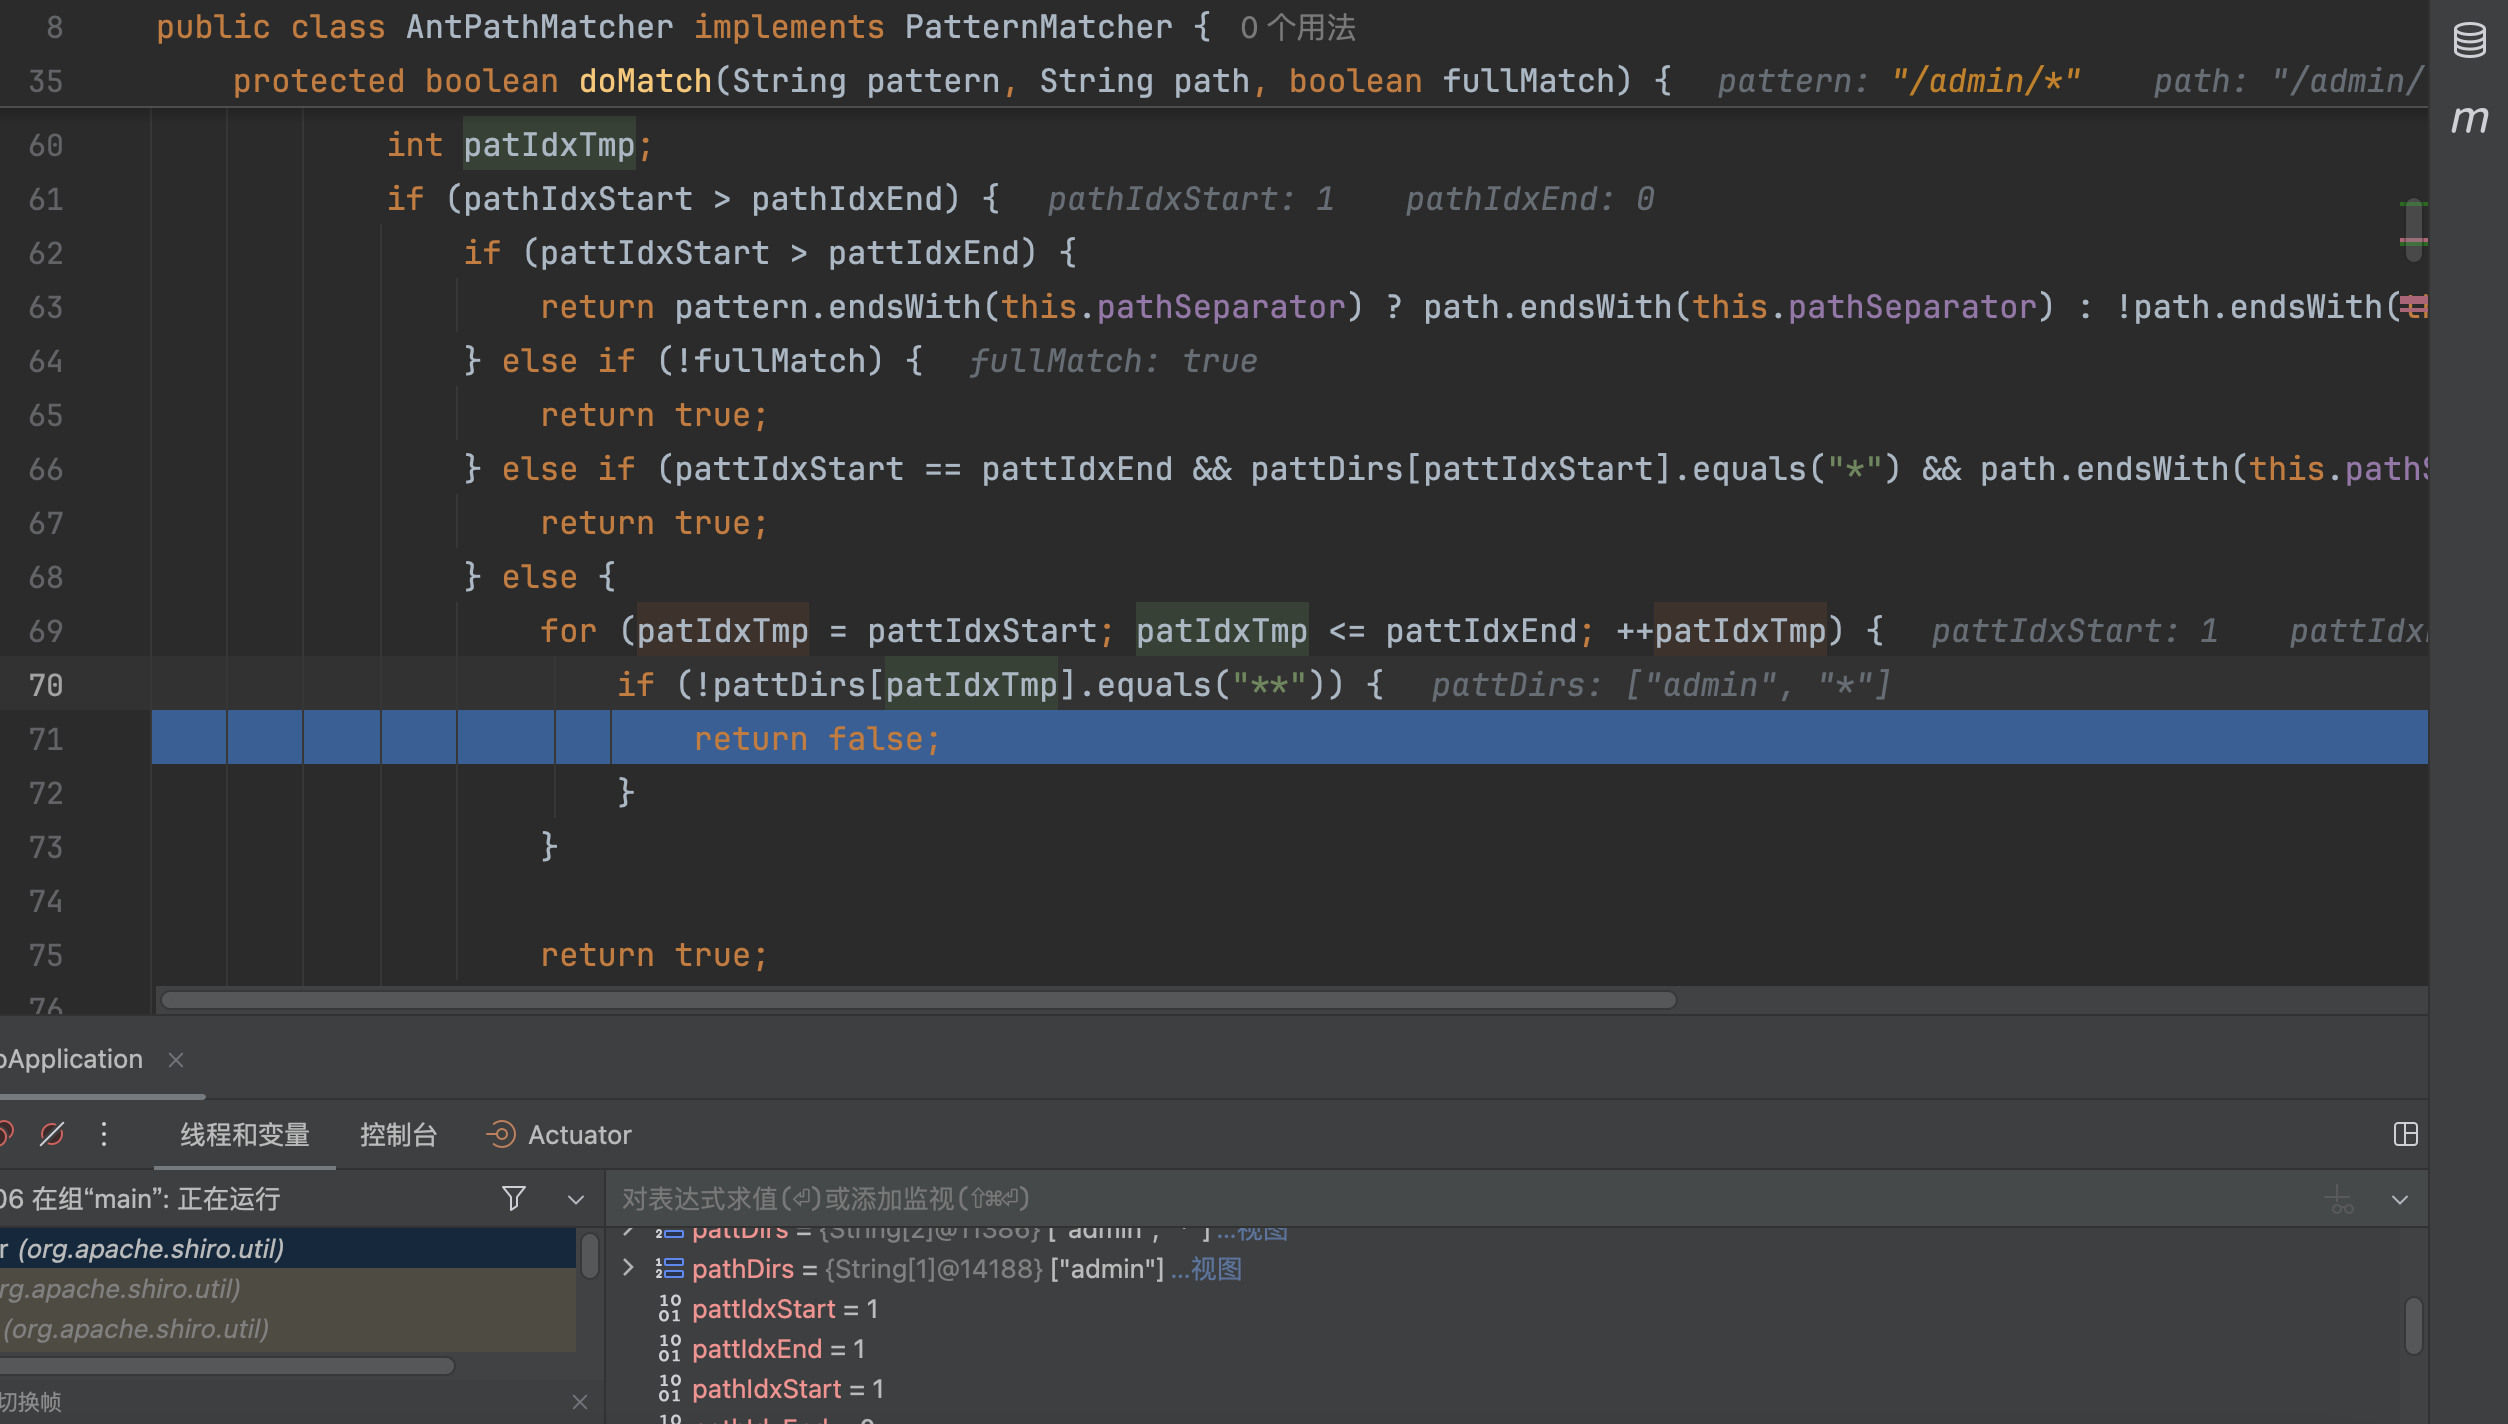The height and width of the screenshot is (1424, 2508).
Task: Click the thread filter funnel icon
Action: [513, 1197]
